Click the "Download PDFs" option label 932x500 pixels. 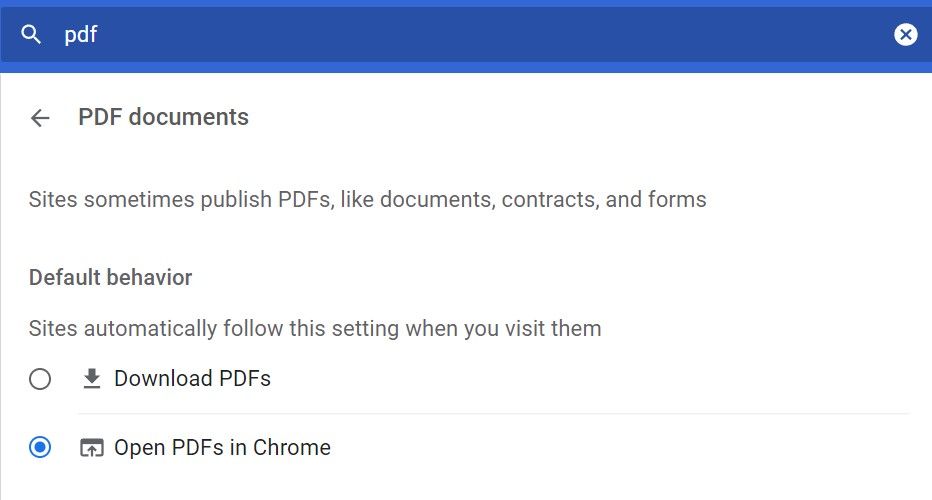pyautogui.click(x=192, y=379)
